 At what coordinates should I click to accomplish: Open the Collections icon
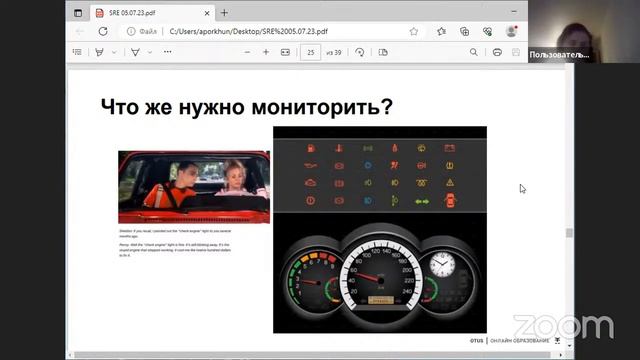tap(464, 31)
